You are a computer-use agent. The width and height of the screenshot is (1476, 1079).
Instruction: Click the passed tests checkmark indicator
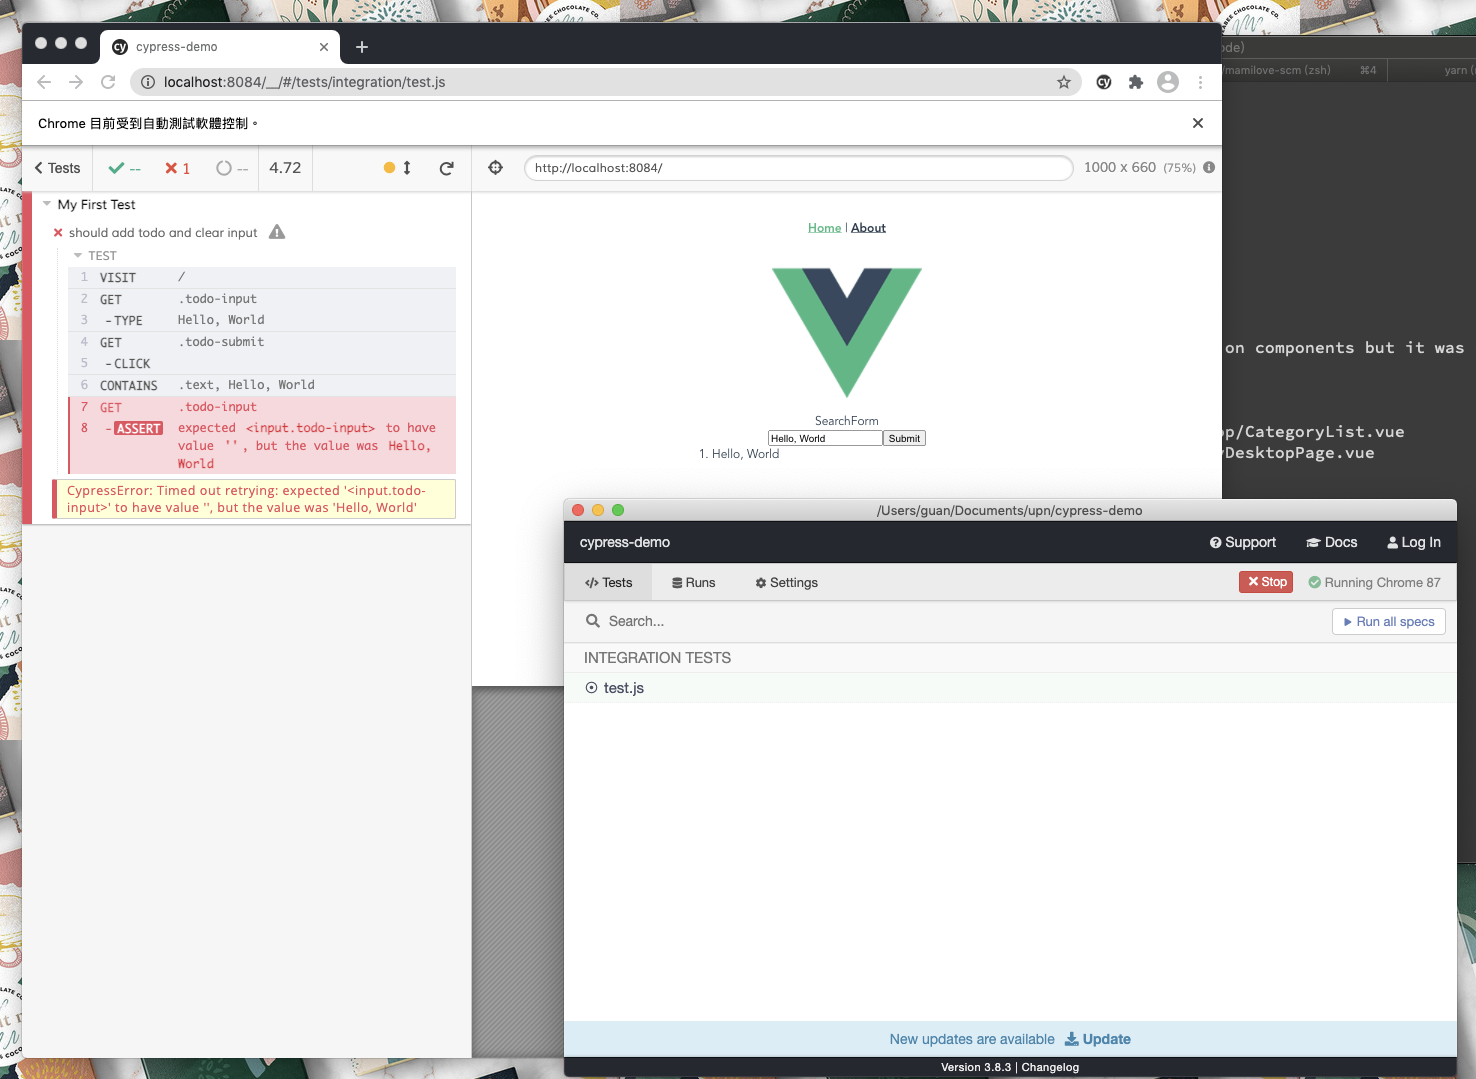coord(125,168)
